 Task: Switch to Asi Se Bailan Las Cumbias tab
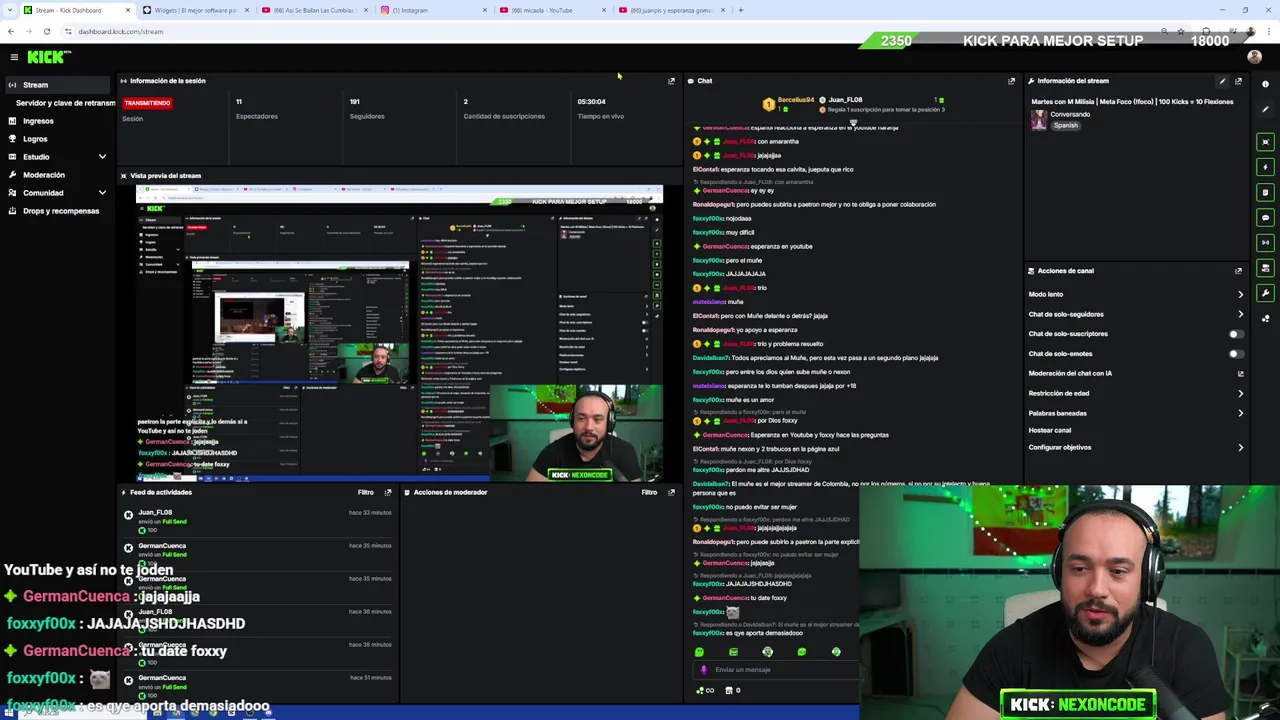315,10
